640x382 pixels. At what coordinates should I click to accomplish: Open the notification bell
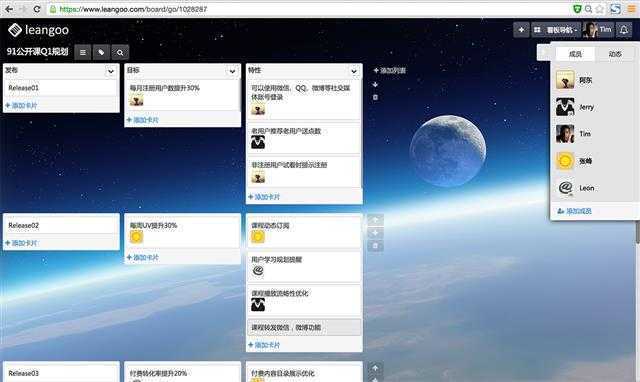click(x=624, y=30)
